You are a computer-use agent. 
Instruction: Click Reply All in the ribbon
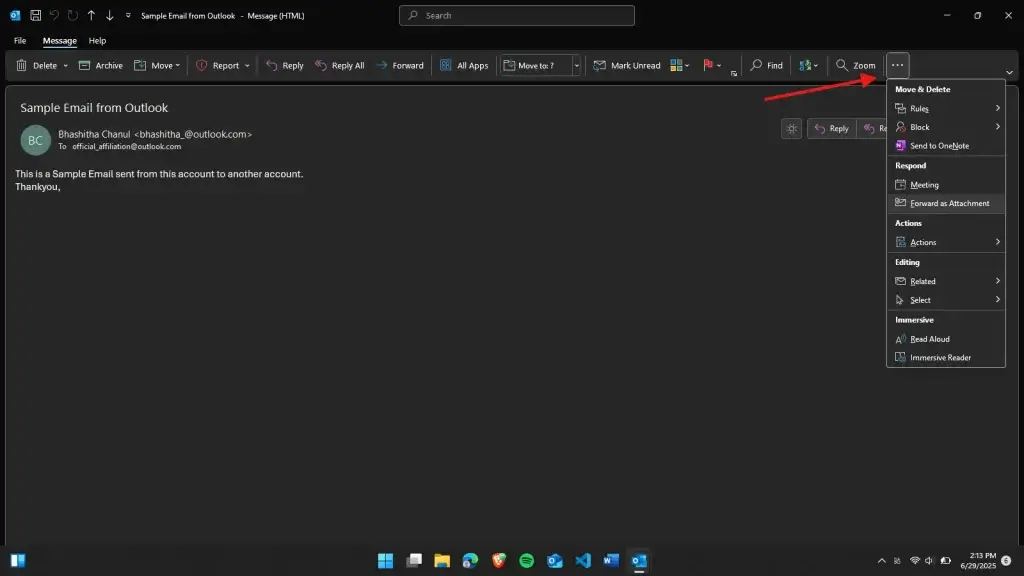coord(340,65)
